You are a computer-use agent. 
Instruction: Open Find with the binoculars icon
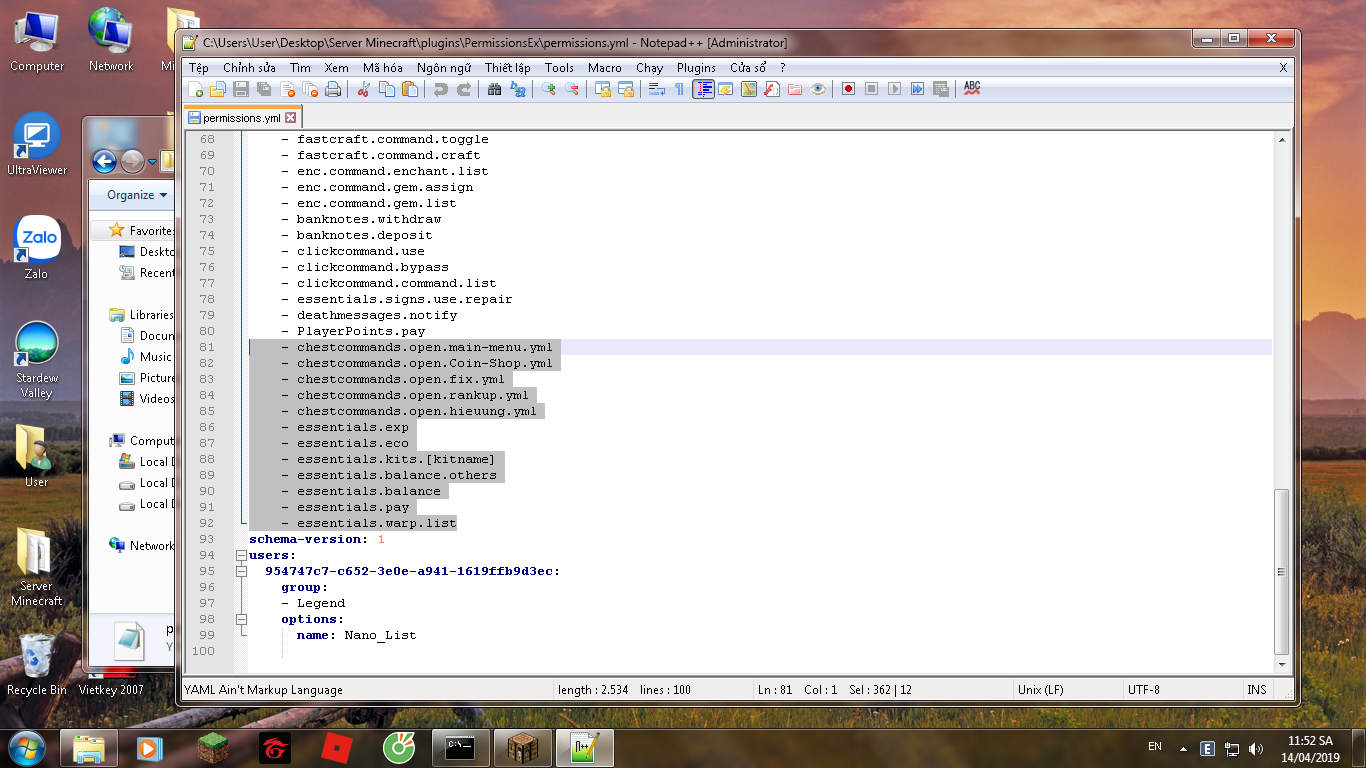[494, 89]
